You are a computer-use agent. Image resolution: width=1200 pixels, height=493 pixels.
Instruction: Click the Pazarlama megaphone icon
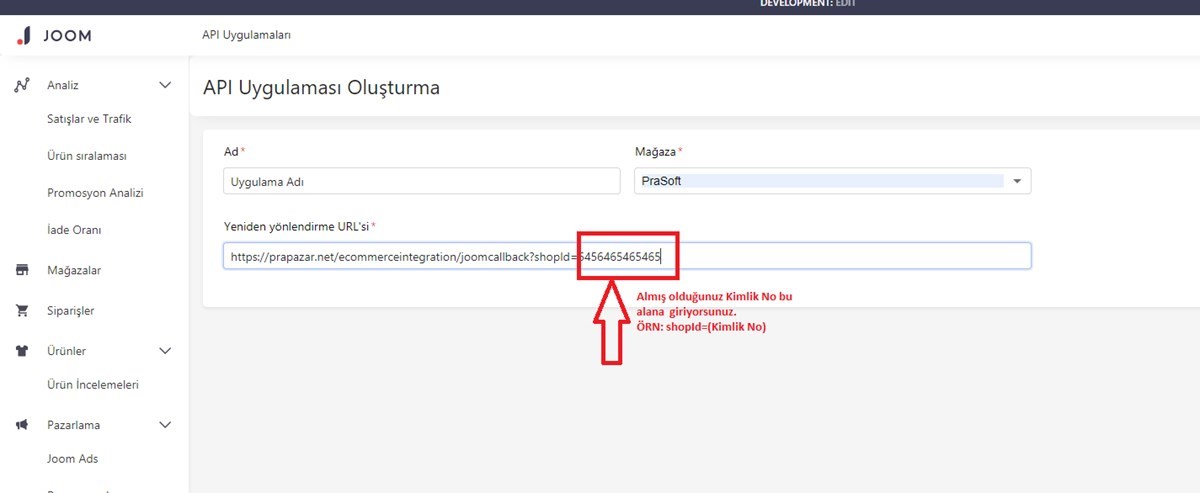pos(22,425)
